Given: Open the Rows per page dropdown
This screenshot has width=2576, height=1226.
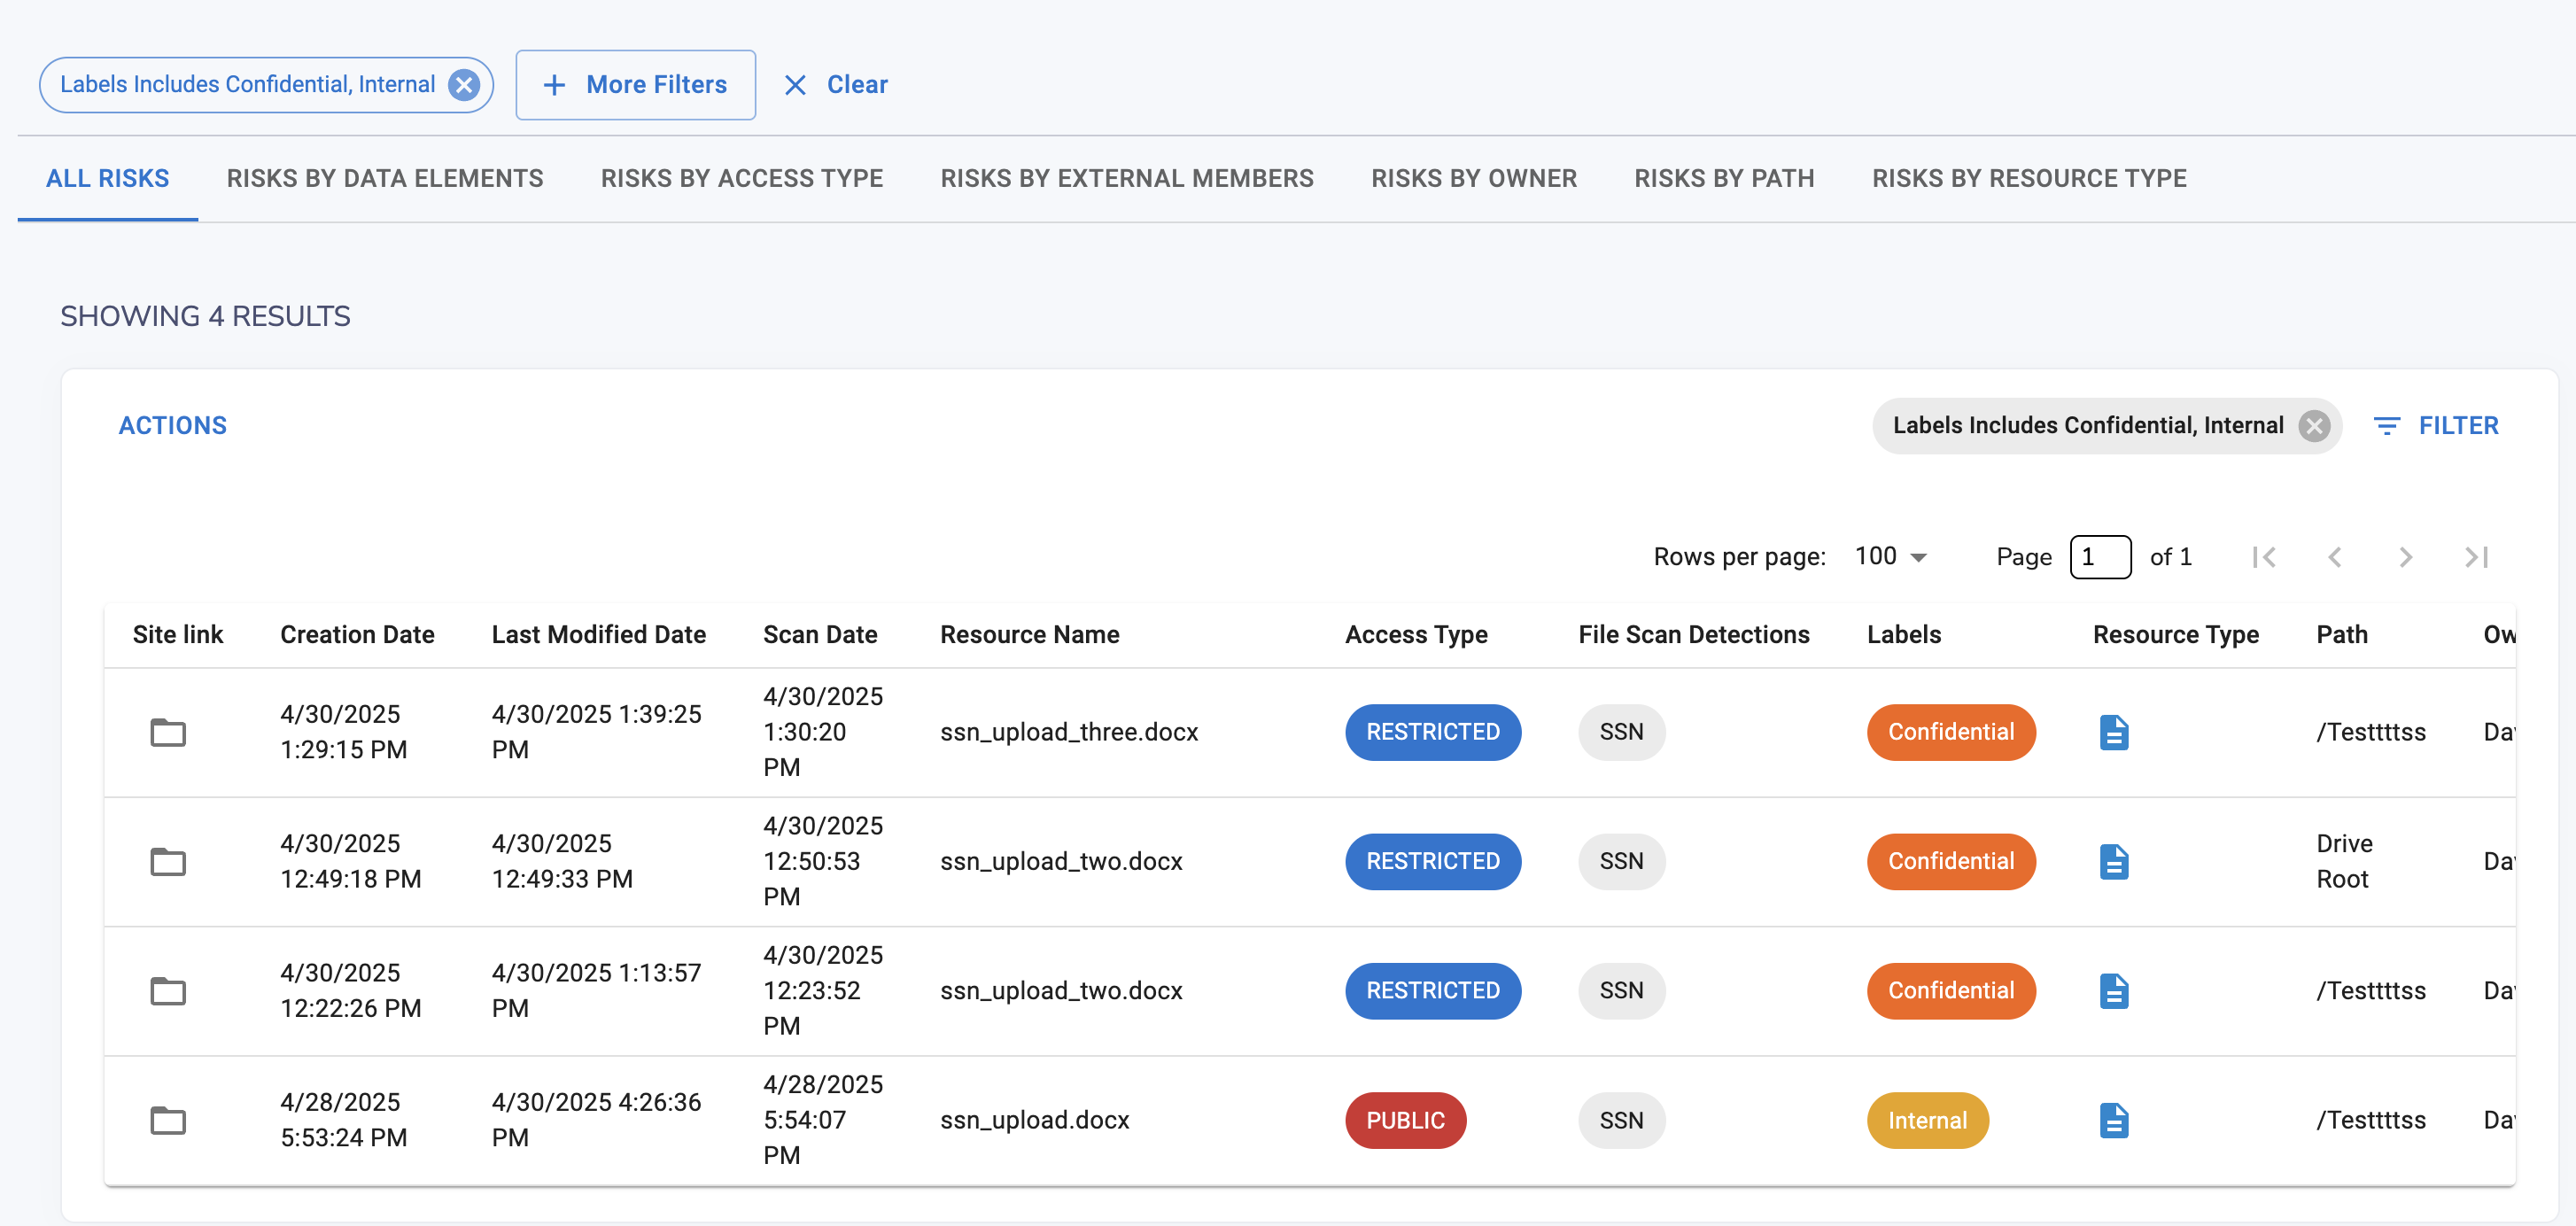Looking at the screenshot, I should (x=1890, y=557).
